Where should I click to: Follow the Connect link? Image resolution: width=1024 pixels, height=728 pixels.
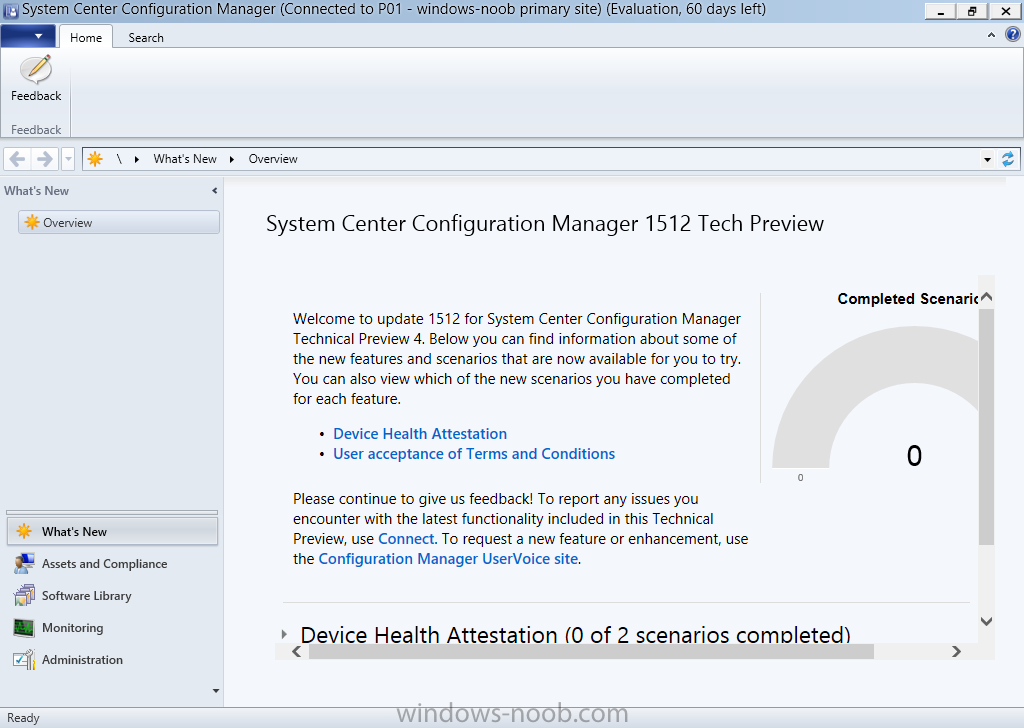click(x=406, y=539)
